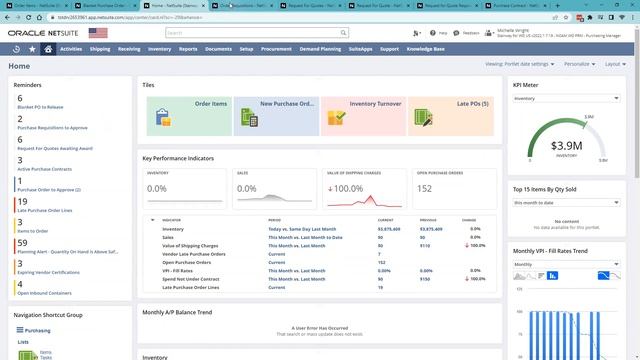Click the Feedback speech bubble icon
The image size is (640, 360).
(456, 33)
